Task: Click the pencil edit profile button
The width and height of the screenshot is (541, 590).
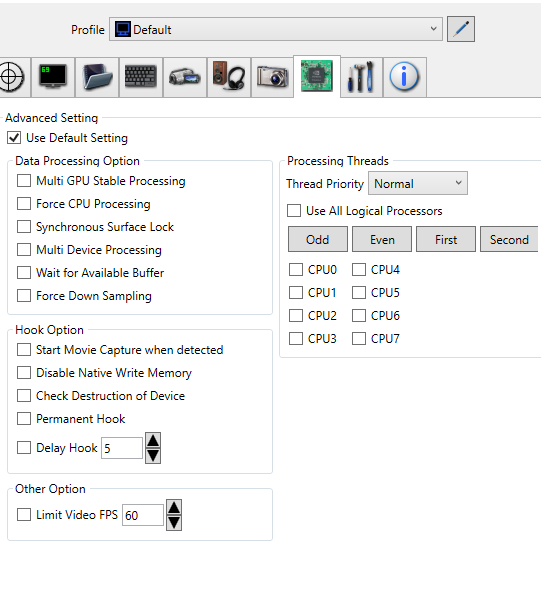Action: click(461, 29)
